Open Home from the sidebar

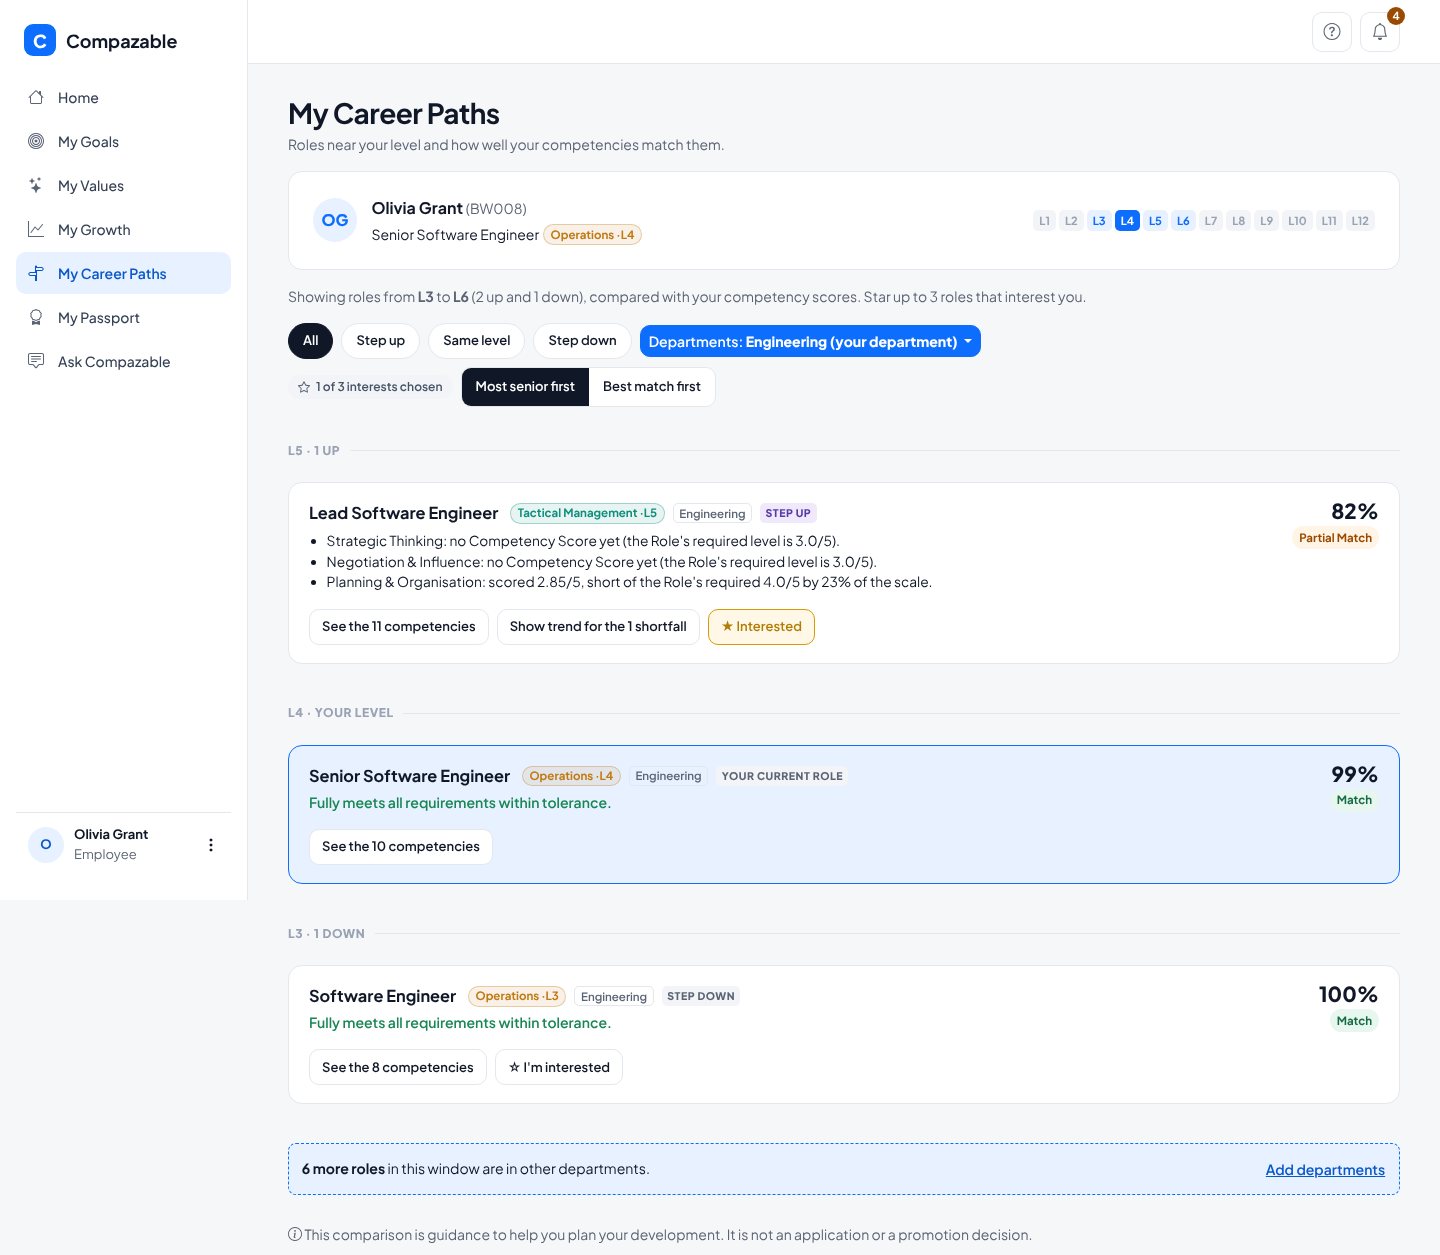123,98
